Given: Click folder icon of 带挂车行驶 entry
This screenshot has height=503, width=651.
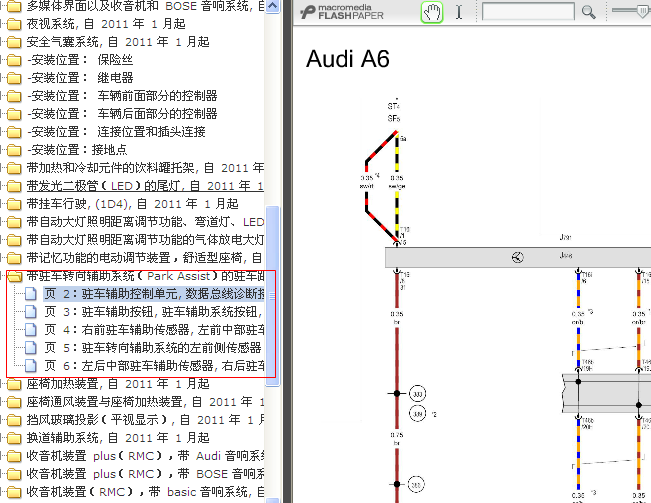Looking at the screenshot, I should [14, 204].
